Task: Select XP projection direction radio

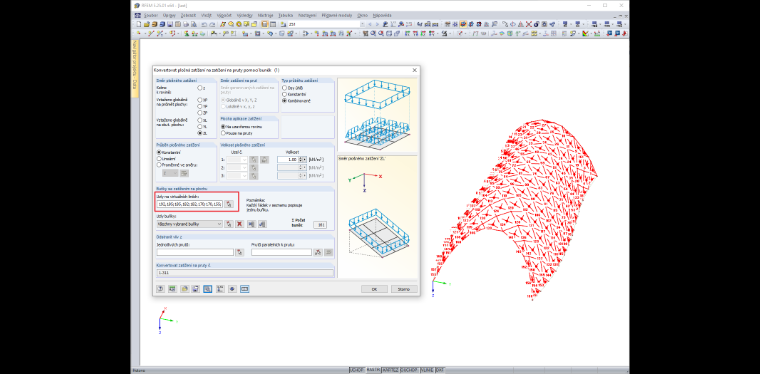Action: tap(200, 99)
